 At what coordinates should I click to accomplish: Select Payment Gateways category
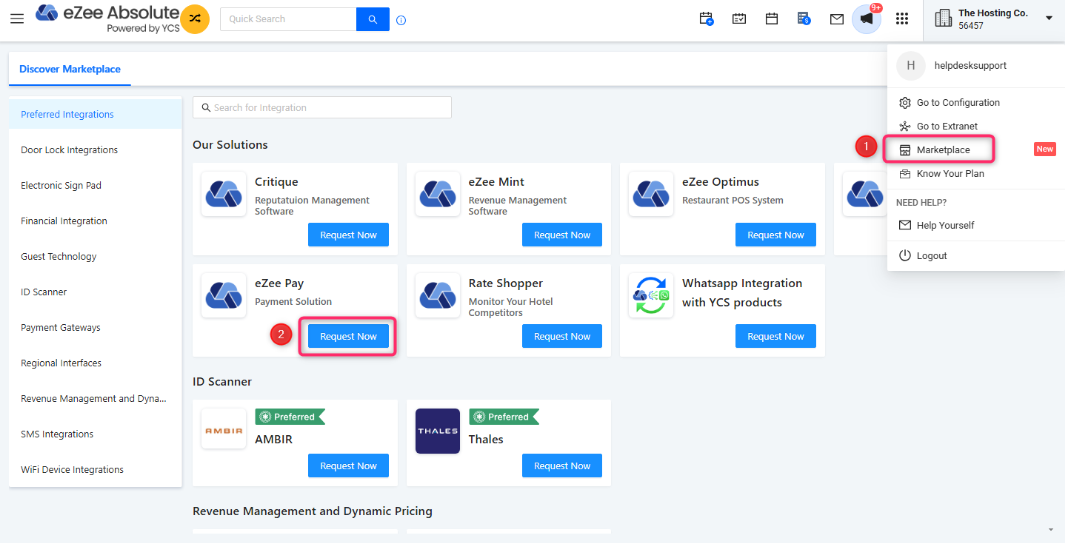[96, 327]
